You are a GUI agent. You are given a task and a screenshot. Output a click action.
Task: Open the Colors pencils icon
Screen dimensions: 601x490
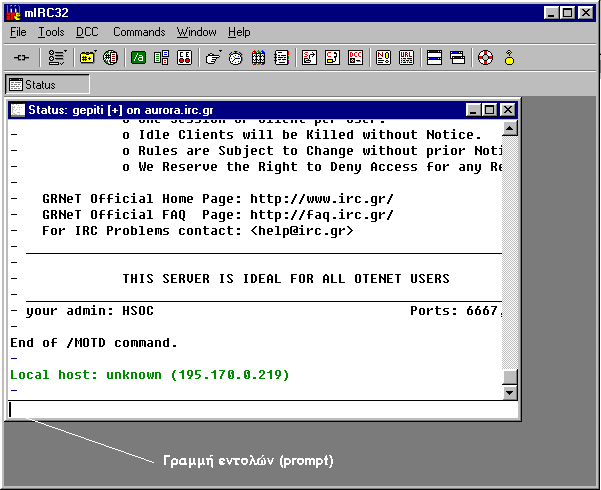258,58
